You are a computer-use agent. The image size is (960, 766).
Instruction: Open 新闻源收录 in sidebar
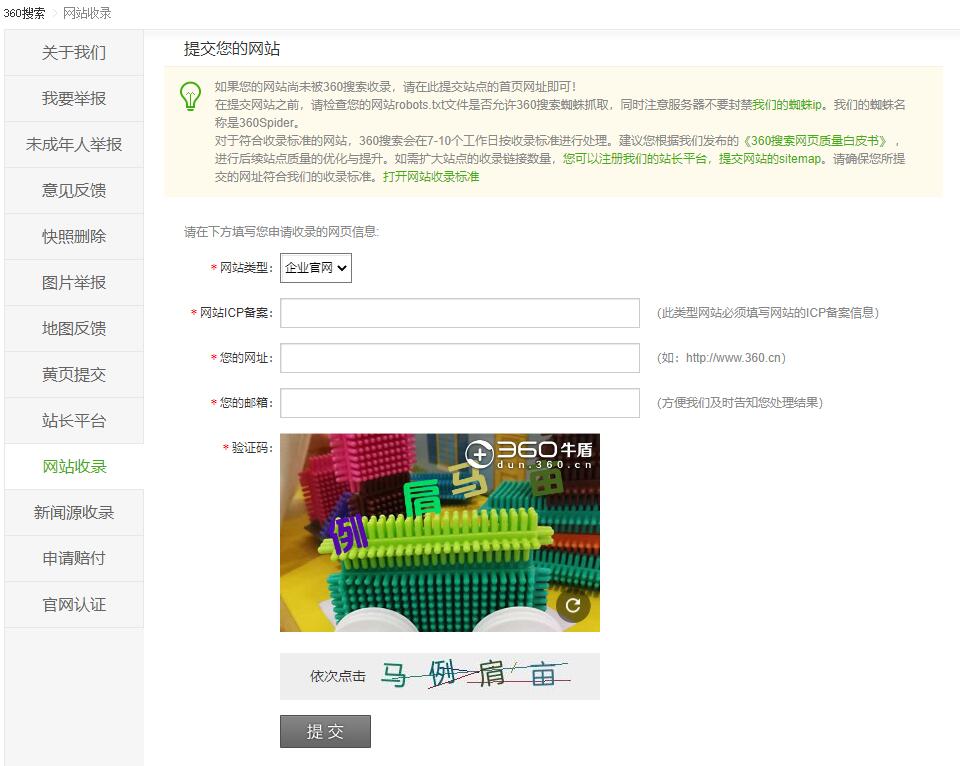[74, 513]
